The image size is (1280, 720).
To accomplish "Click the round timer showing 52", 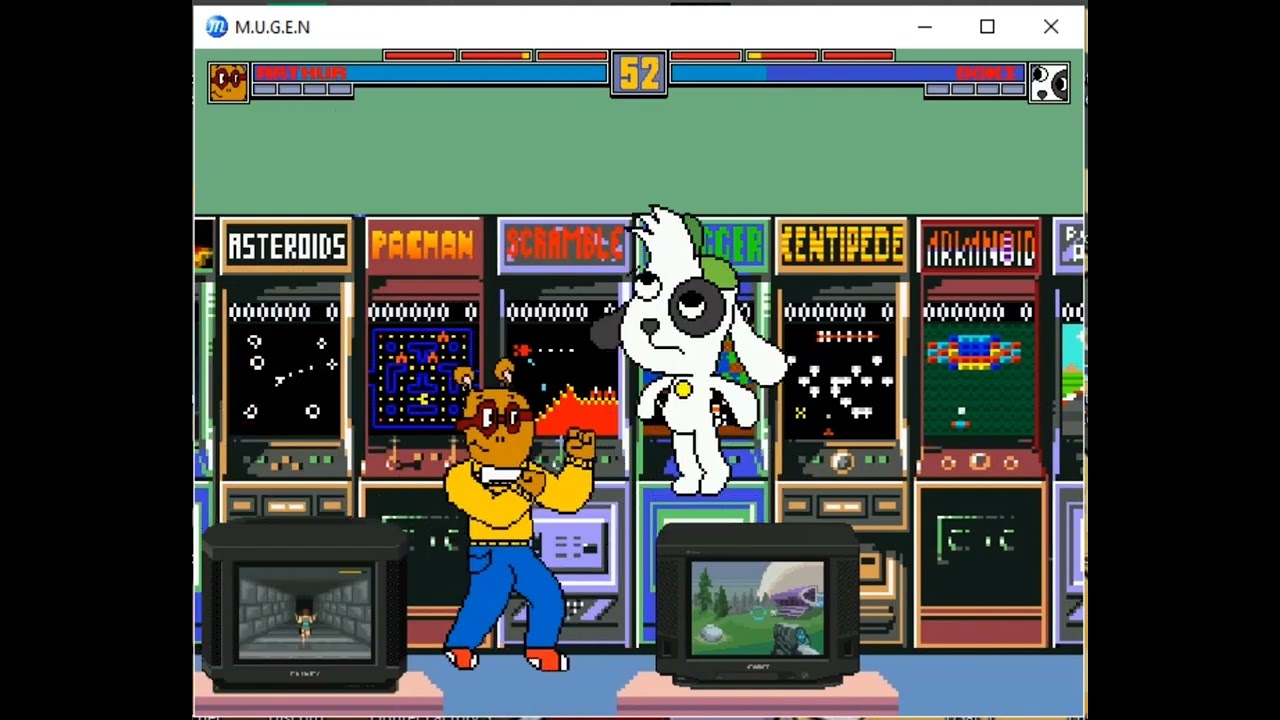I will [x=639, y=74].
